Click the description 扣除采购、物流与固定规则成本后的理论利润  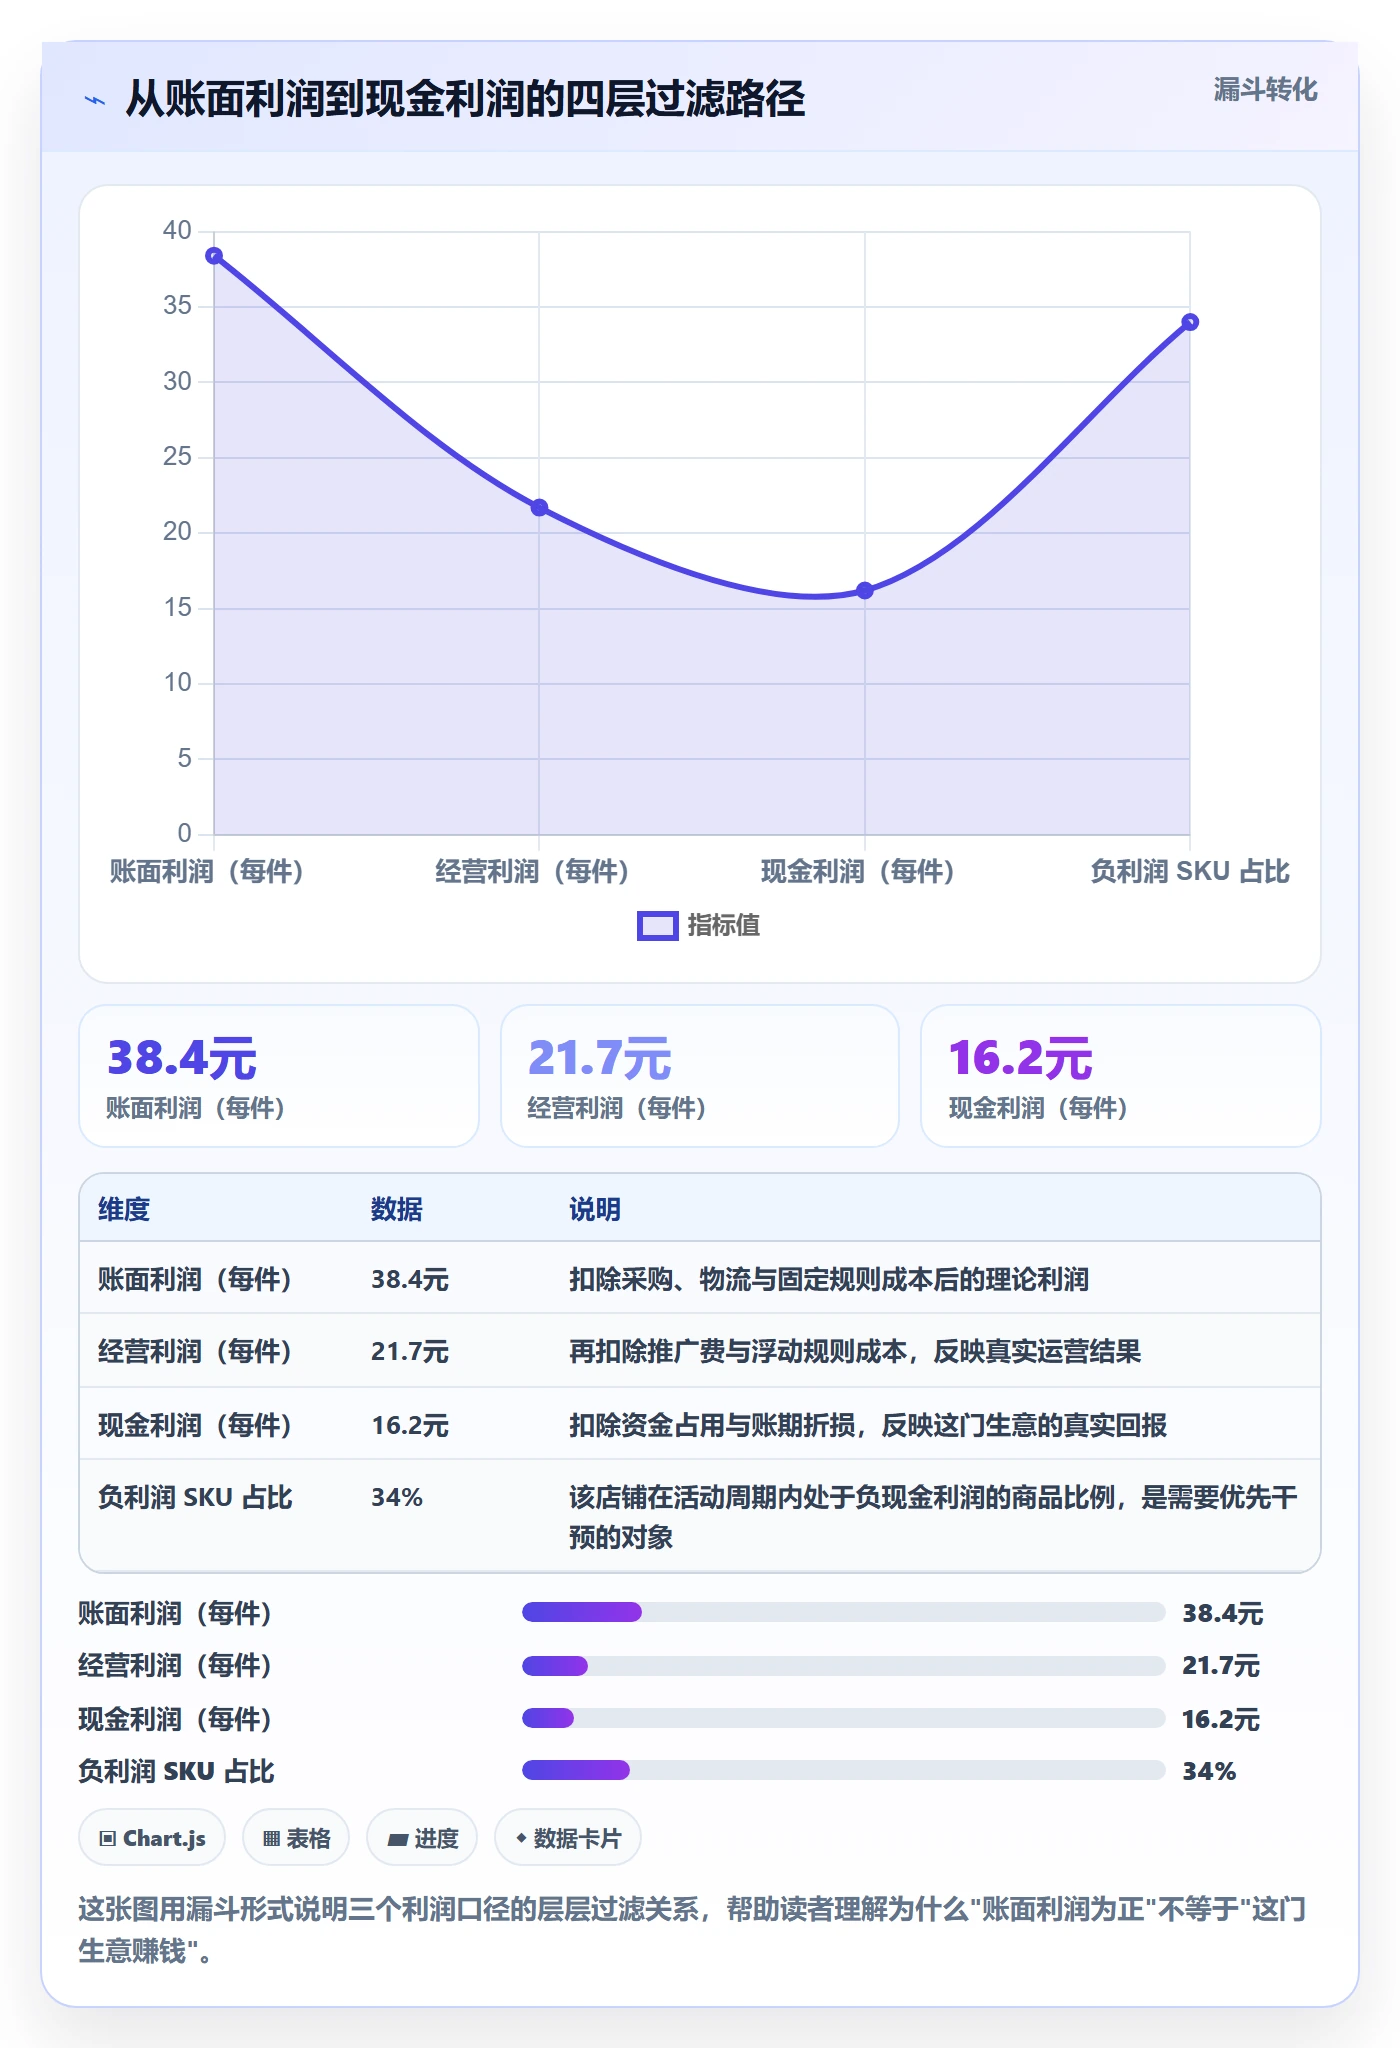(x=829, y=1279)
